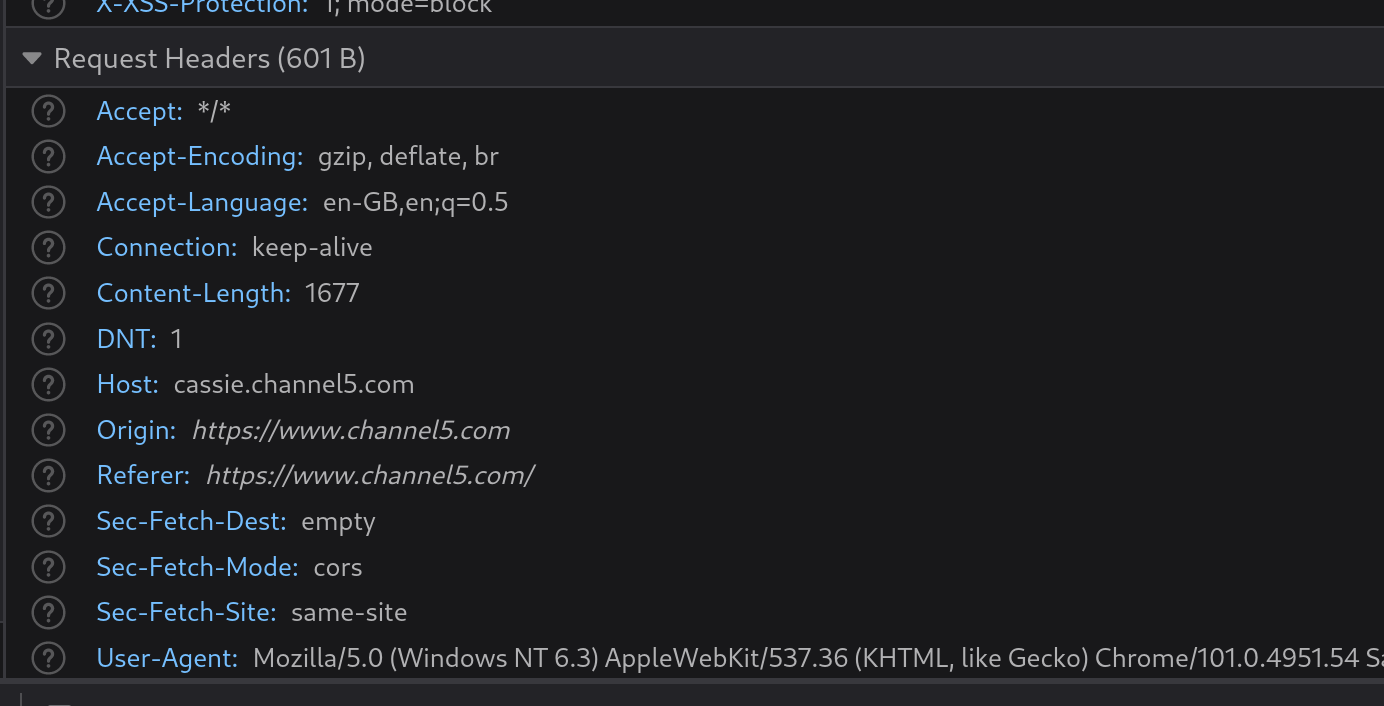Click the Request Headers (601 B) title

[209, 59]
